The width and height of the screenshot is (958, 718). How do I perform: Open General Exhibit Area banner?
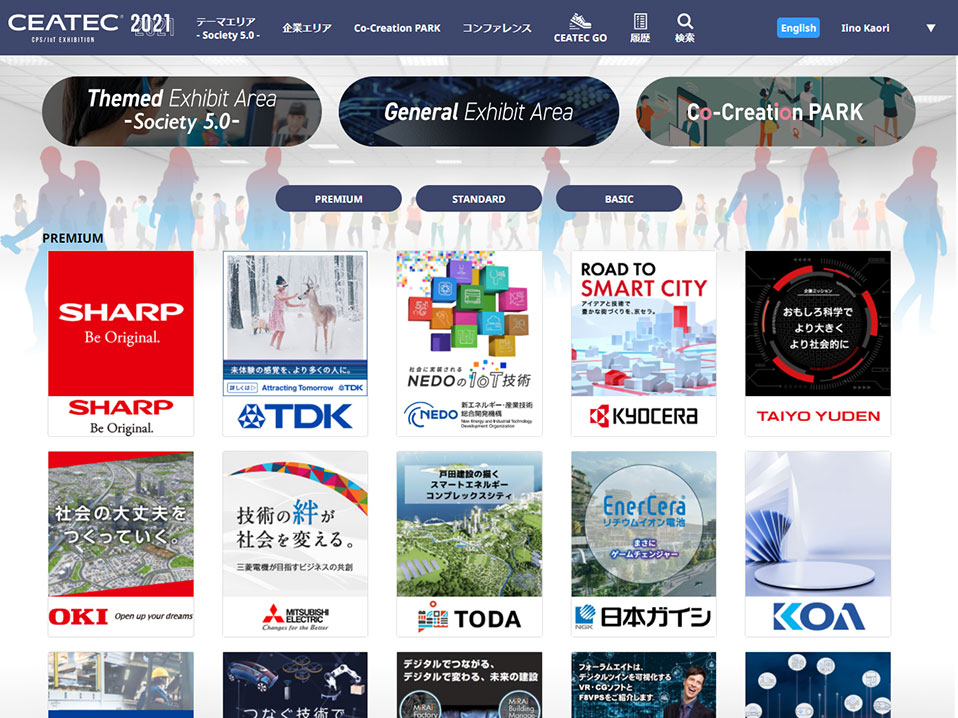[x=478, y=111]
